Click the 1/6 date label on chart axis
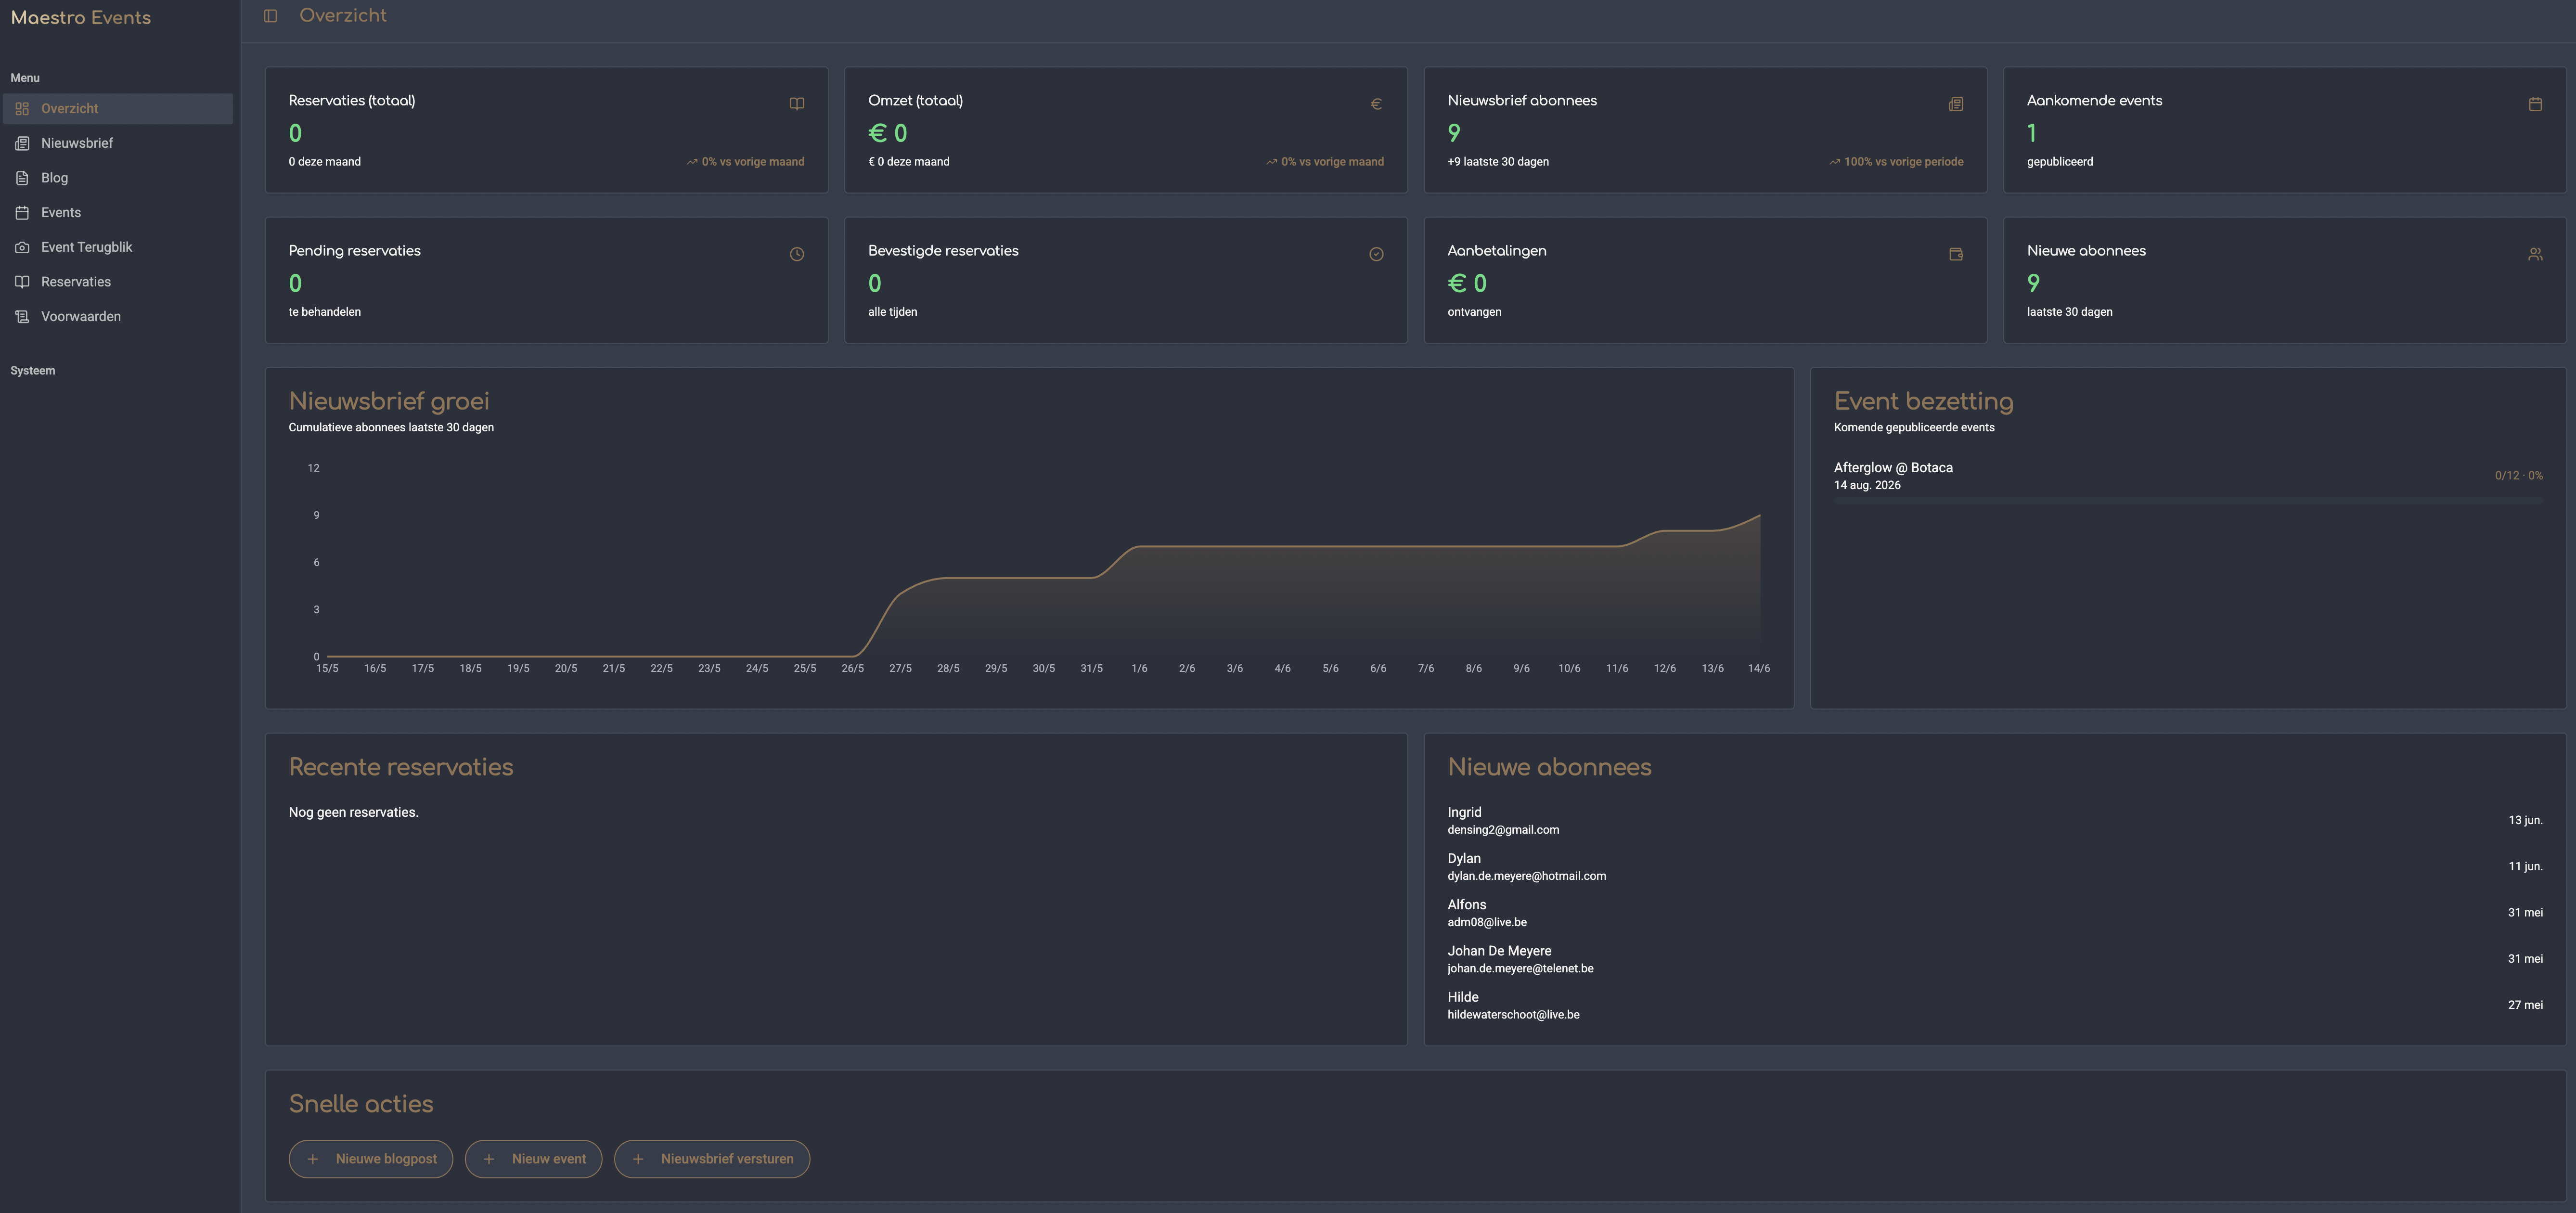2576x1213 pixels. point(1139,669)
